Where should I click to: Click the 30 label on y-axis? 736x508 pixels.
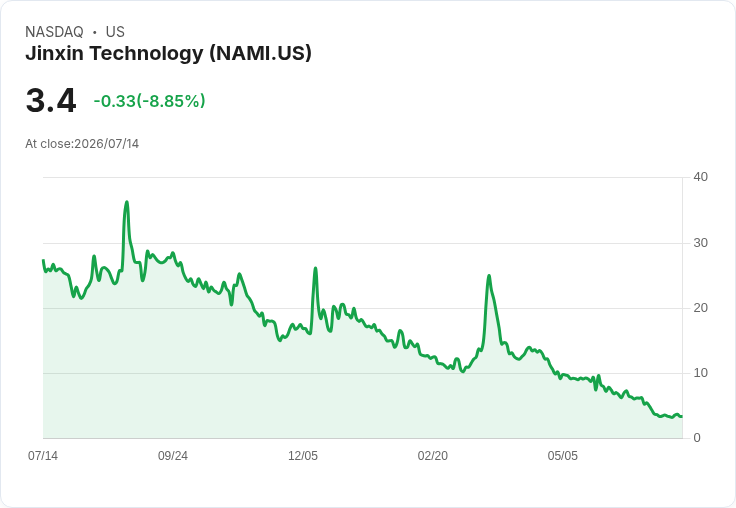tap(700, 243)
